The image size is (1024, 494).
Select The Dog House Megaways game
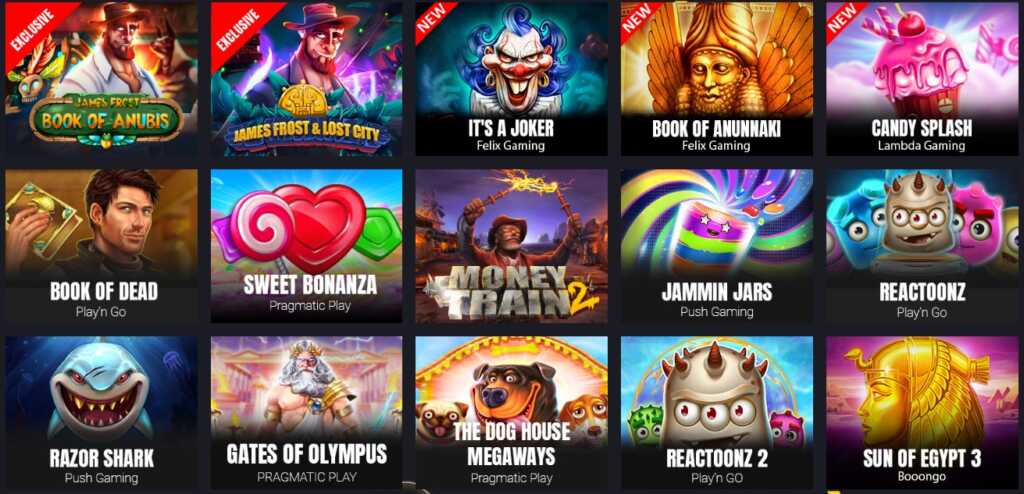(x=511, y=413)
